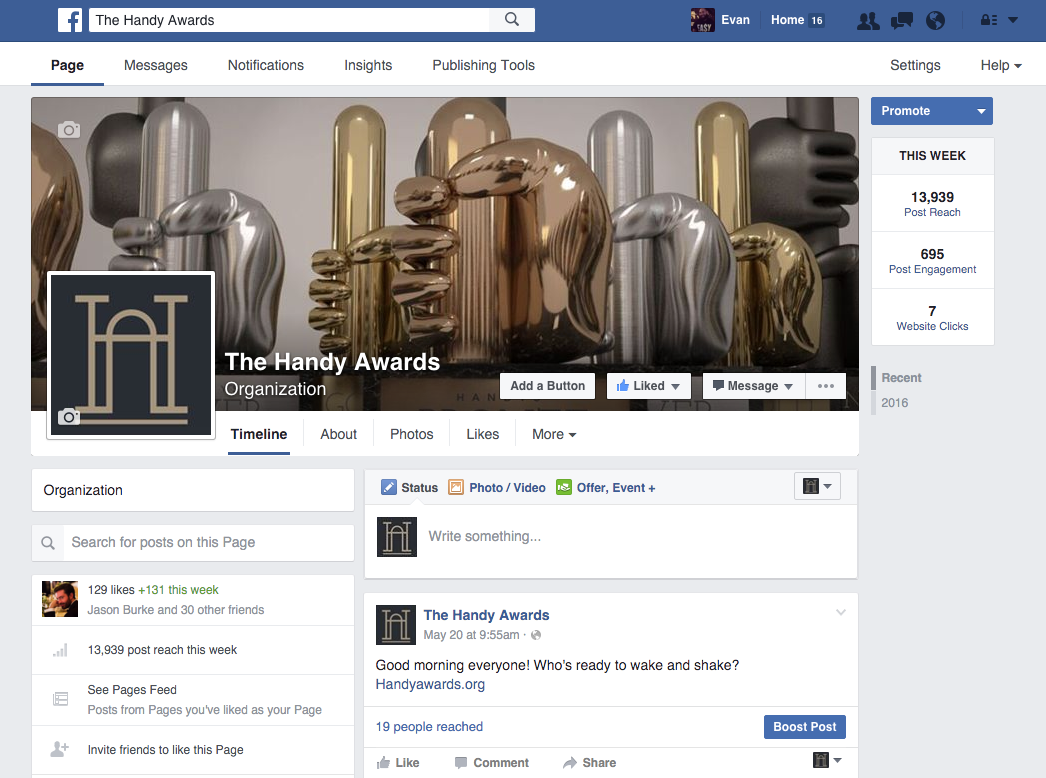Open the Liked dropdown button
The width and height of the screenshot is (1046, 778).
click(648, 386)
